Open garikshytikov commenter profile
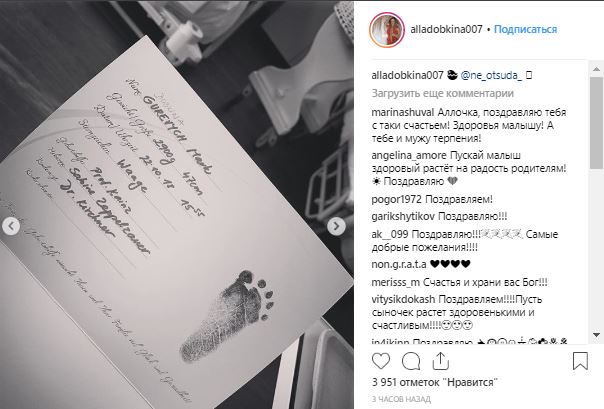 [403, 216]
